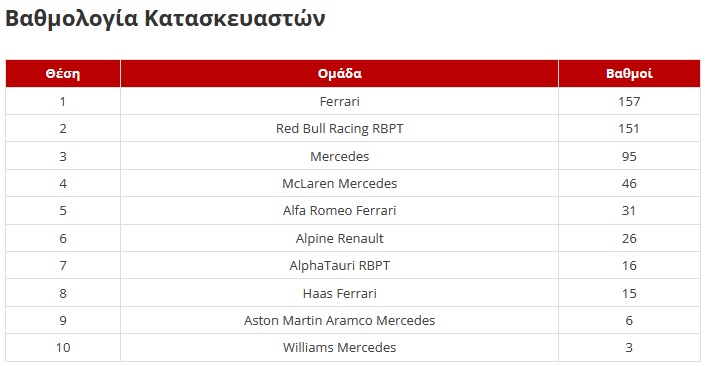Click the Βαθμοί column header
Viewport: 705px width, 366px height.
(x=629, y=73)
